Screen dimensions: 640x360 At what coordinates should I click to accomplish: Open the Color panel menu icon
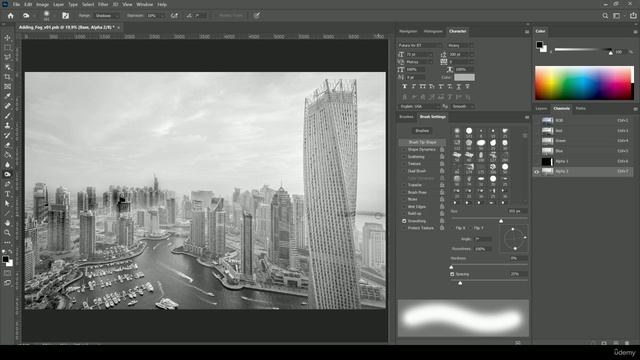(635, 31)
